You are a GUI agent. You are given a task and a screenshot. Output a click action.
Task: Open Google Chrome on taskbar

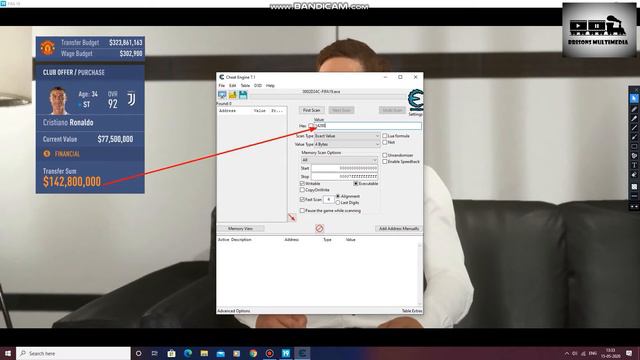point(253,353)
